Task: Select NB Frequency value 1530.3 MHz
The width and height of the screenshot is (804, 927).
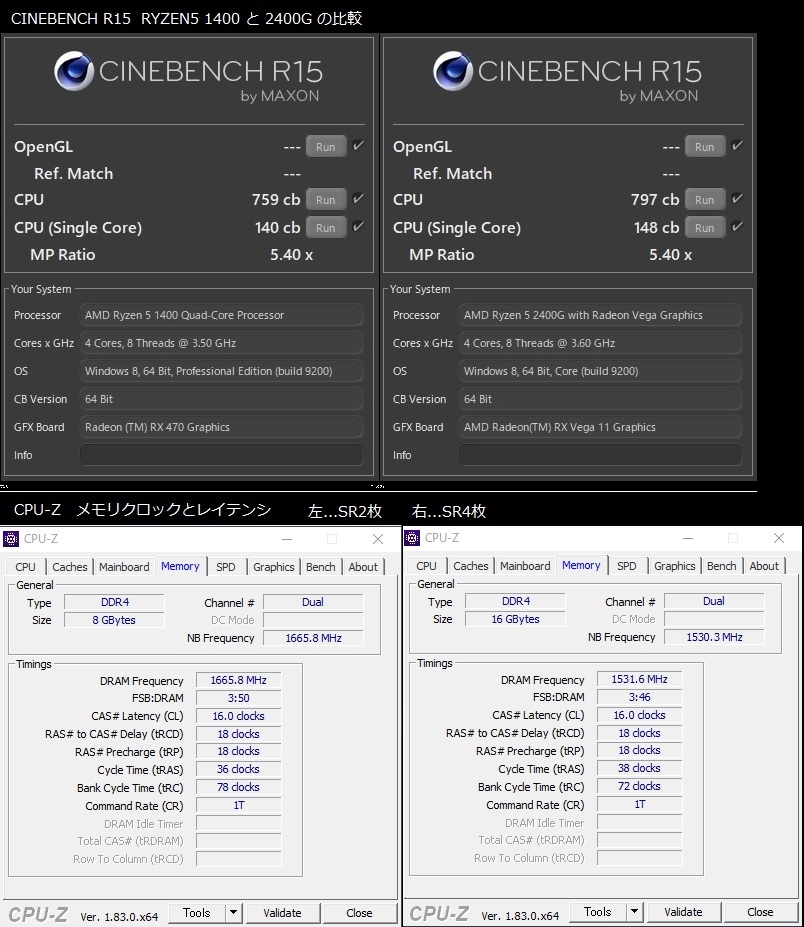Action: coord(714,637)
